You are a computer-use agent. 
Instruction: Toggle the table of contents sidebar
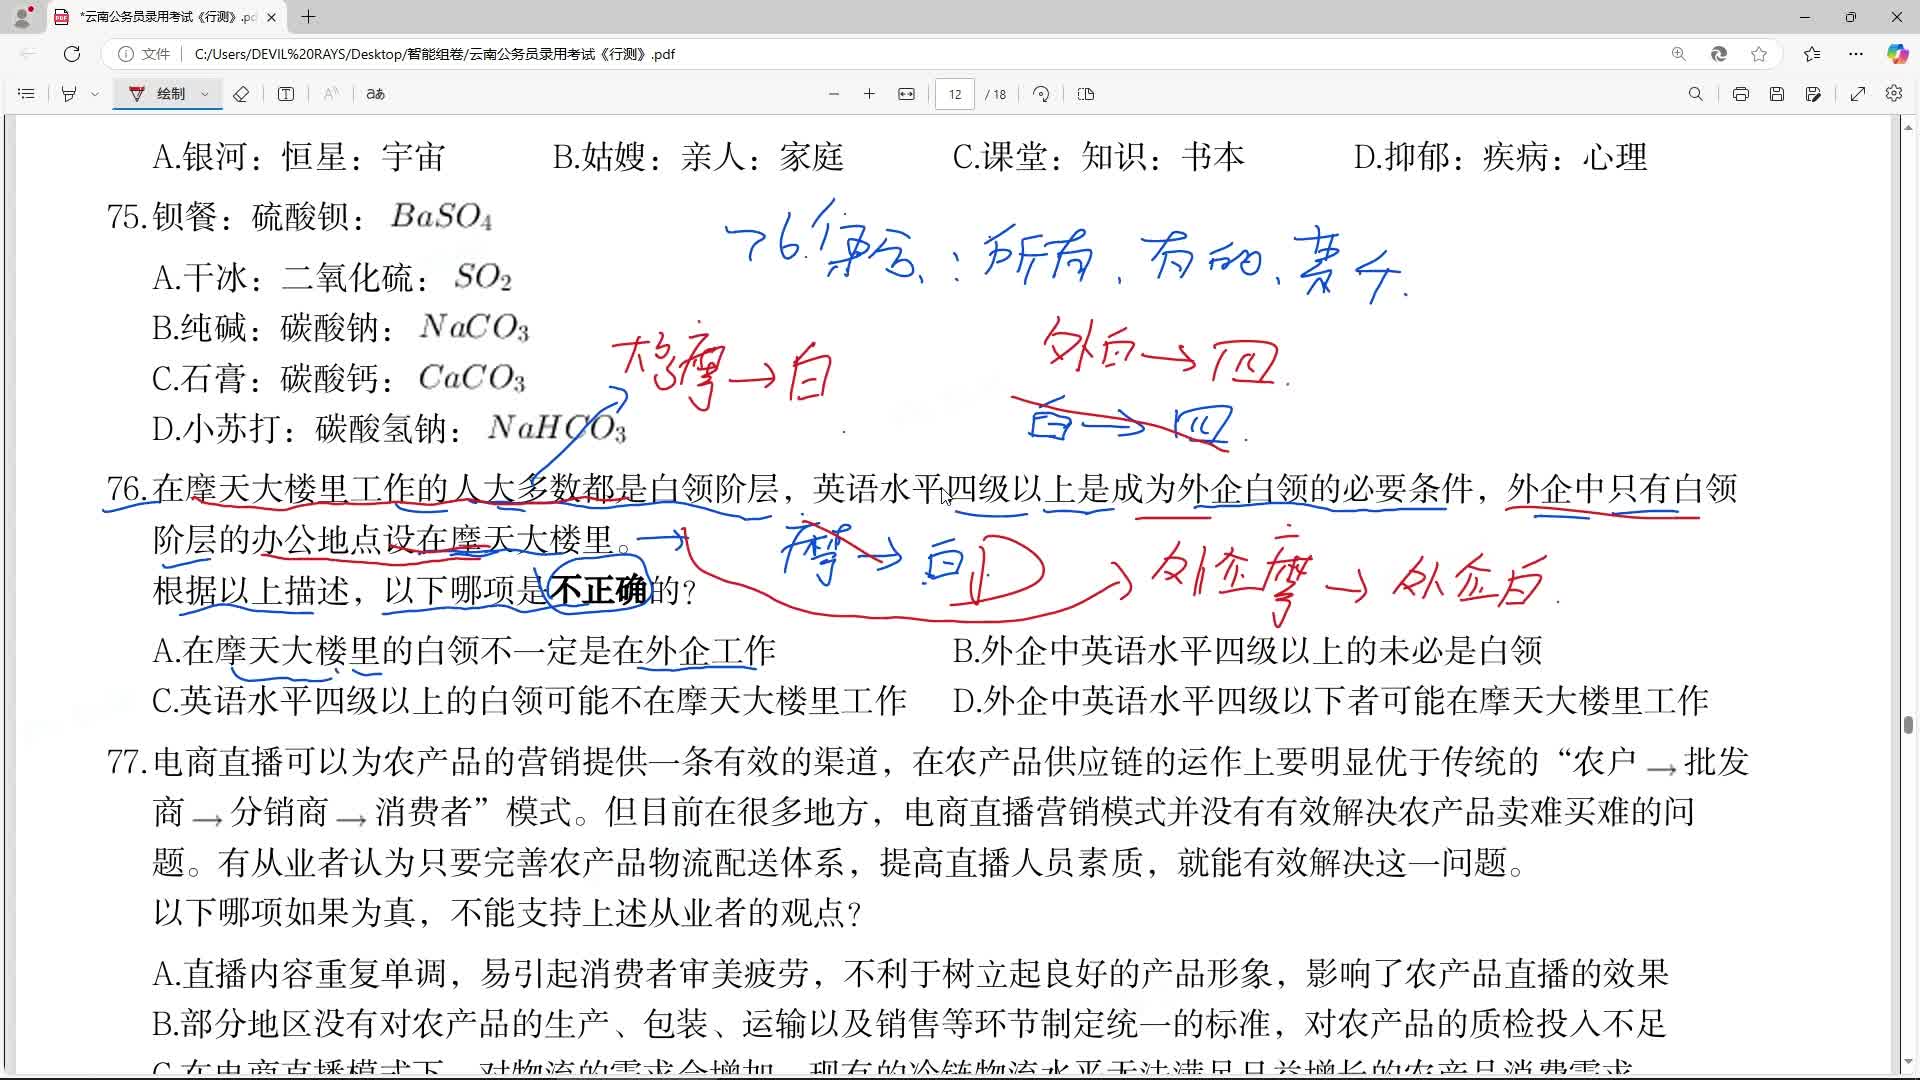pos(27,94)
